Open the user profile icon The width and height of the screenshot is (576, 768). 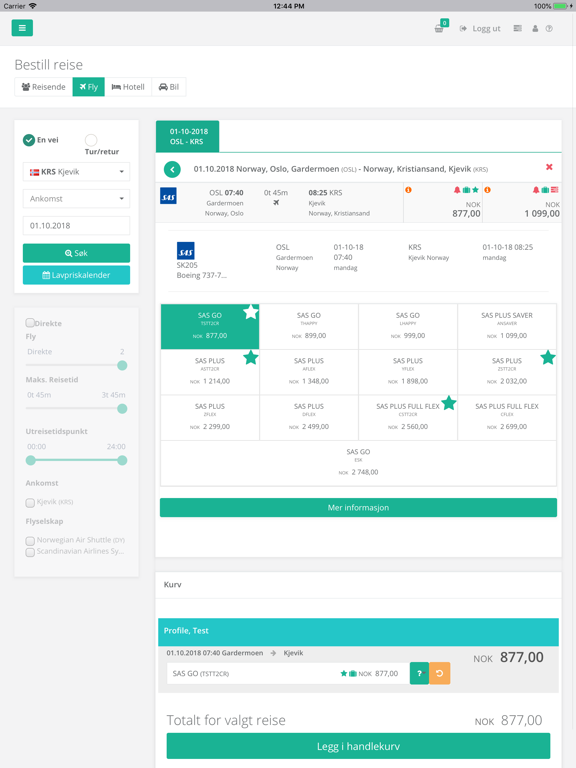click(x=535, y=28)
